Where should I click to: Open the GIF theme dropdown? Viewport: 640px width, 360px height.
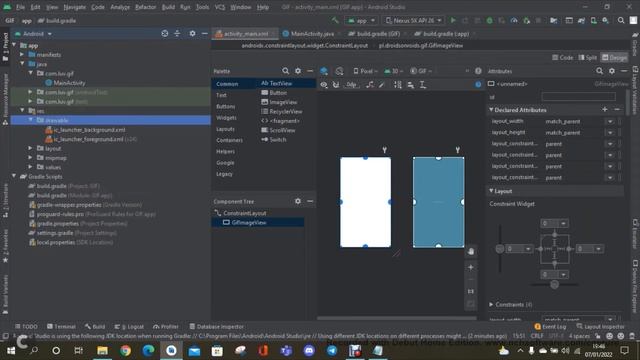point(421,71)
